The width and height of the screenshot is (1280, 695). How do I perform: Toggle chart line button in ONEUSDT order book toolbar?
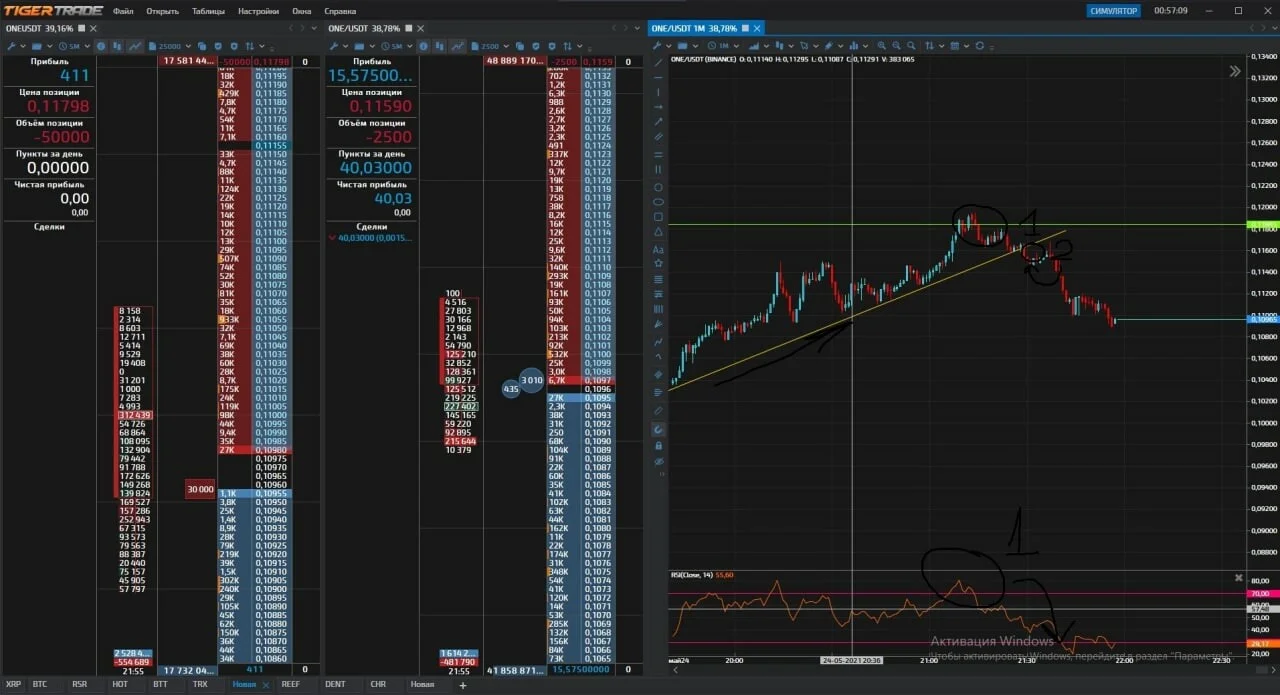135,46
